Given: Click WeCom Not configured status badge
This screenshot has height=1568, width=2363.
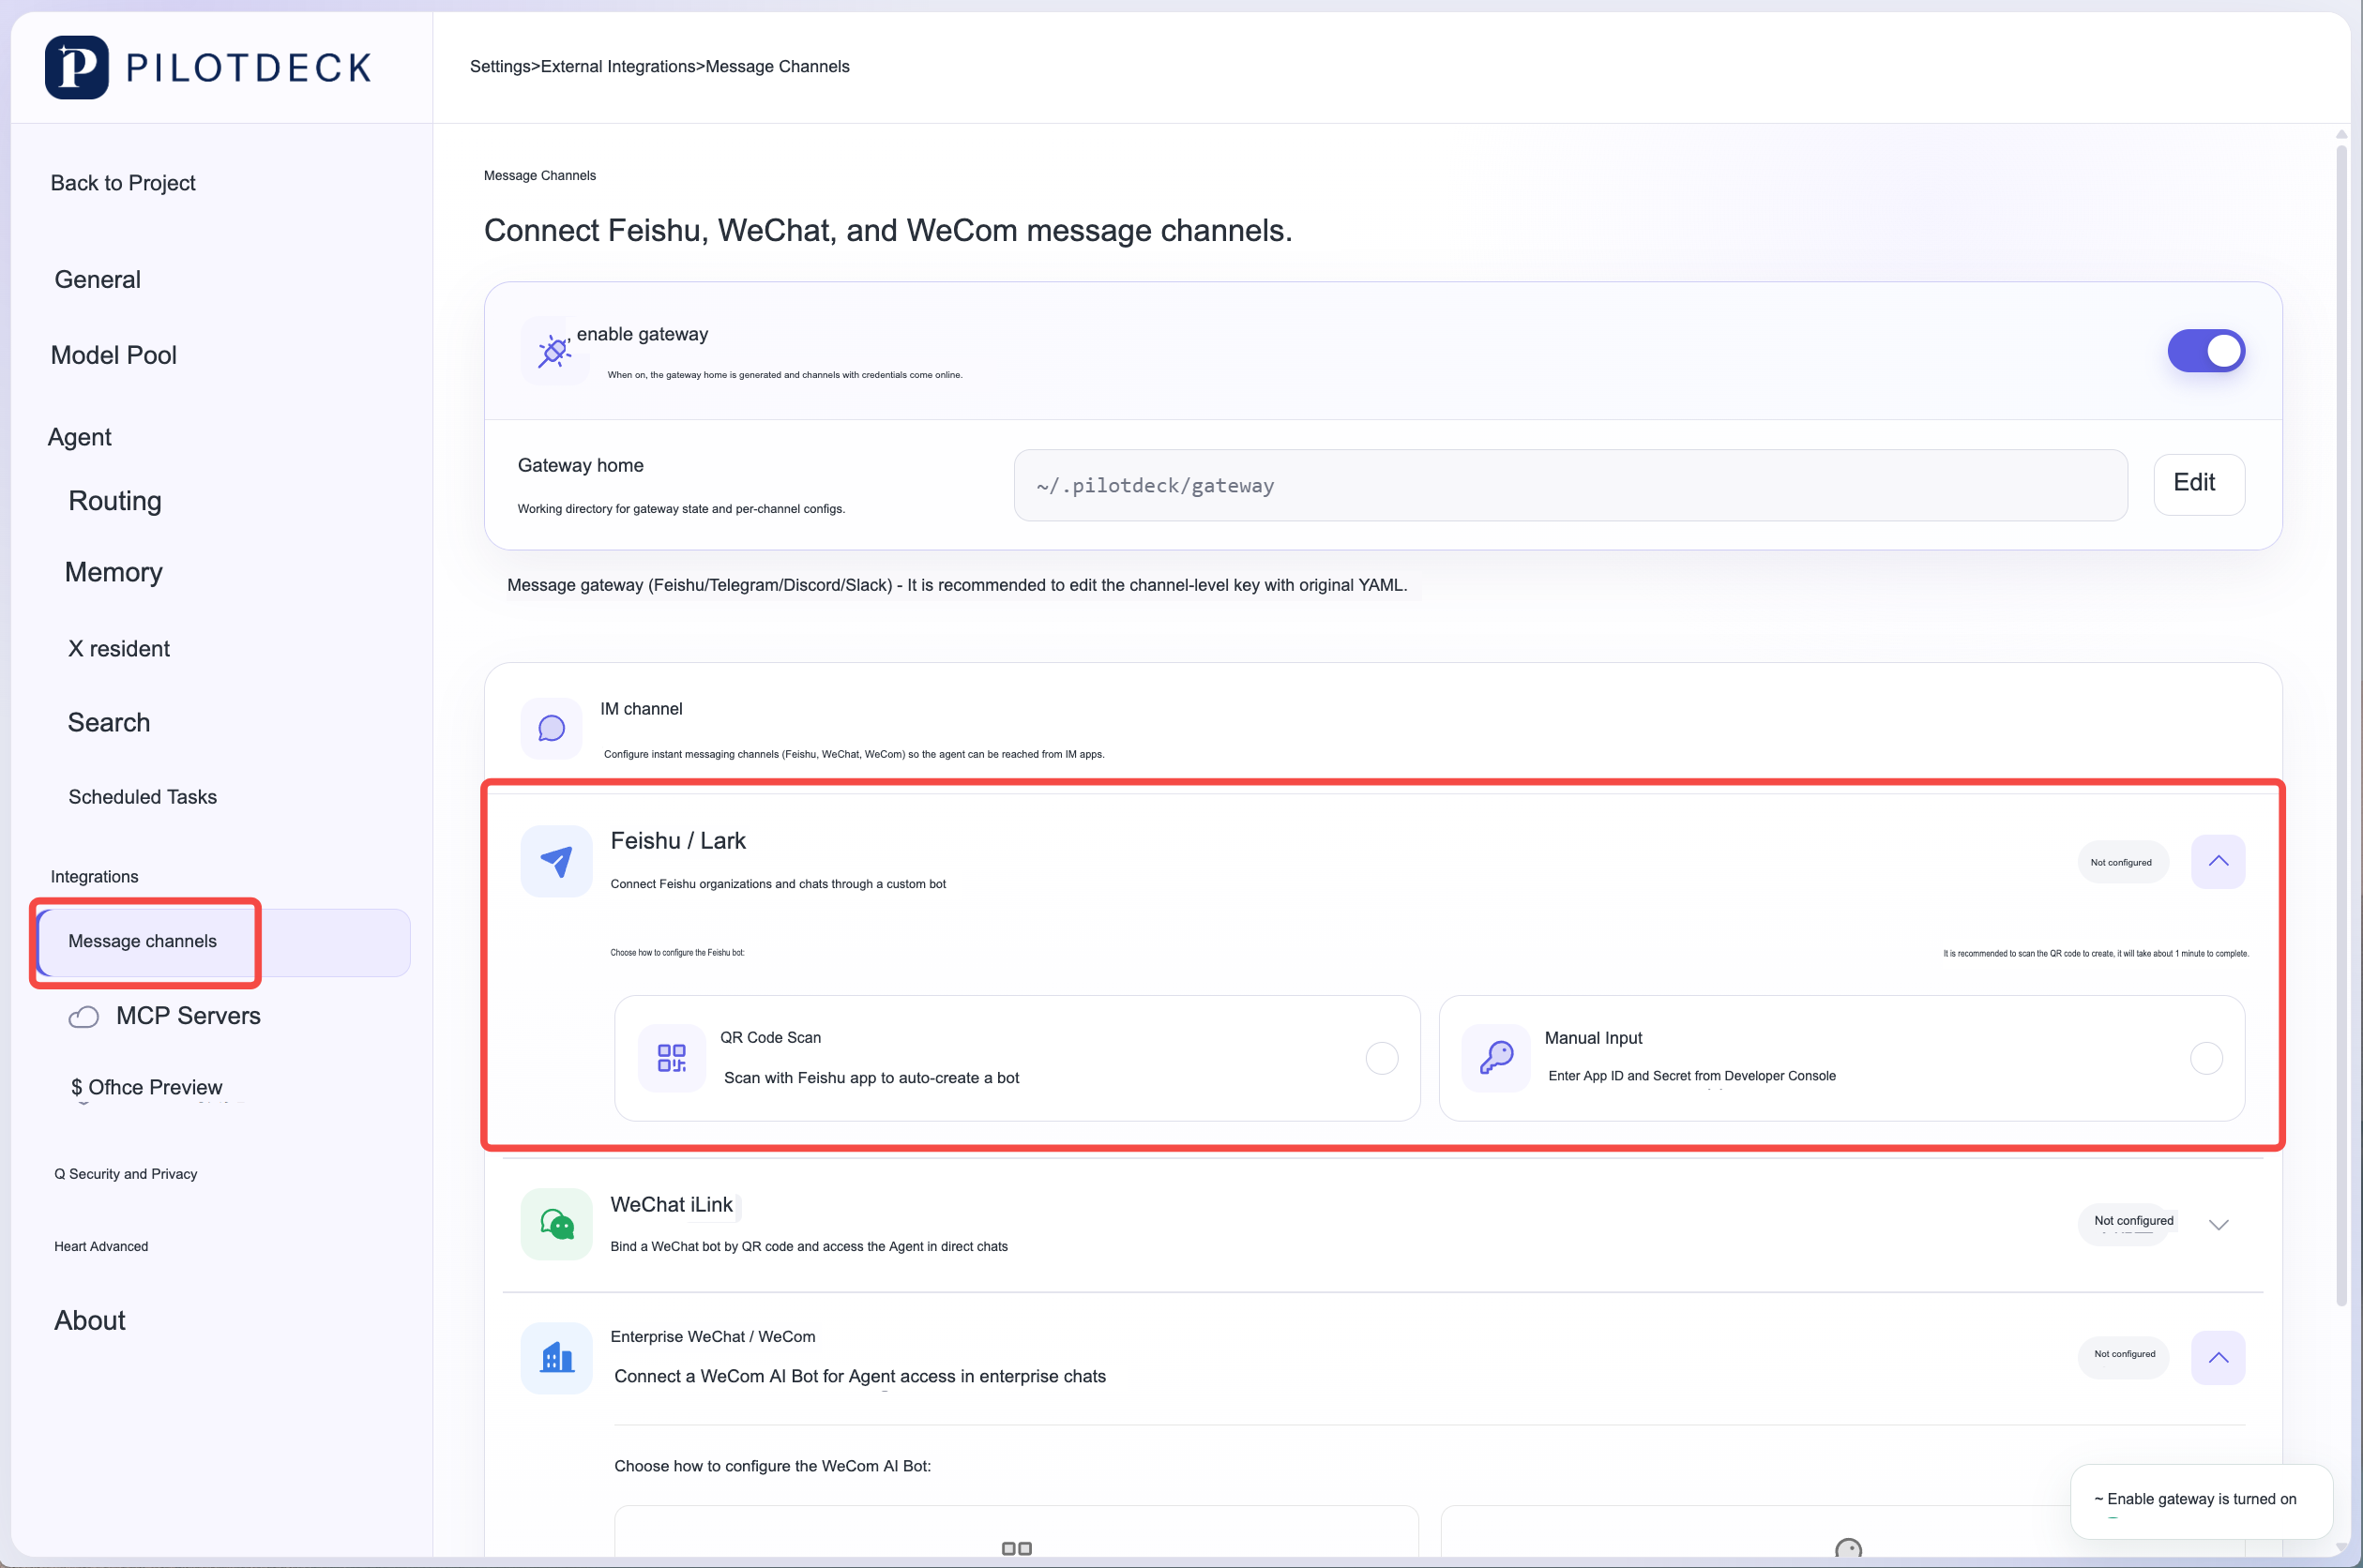Looking at the screenshot, I should [2122, 1355].
